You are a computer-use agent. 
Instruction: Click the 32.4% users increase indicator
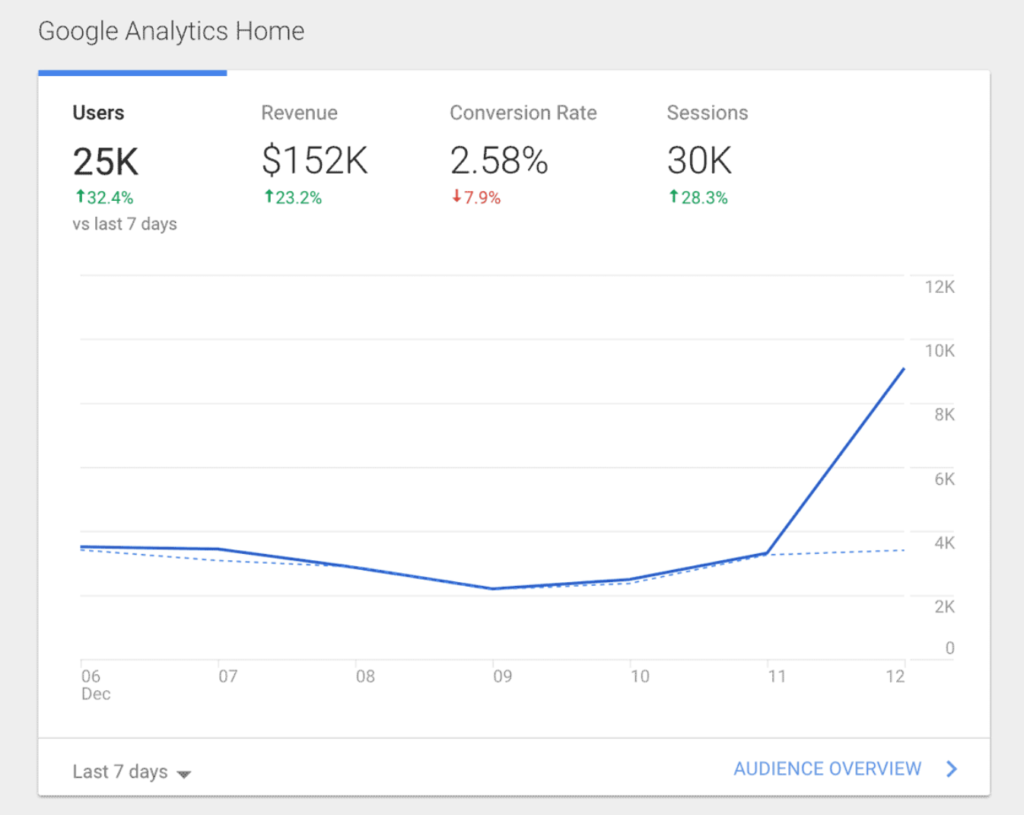point(104,197)
